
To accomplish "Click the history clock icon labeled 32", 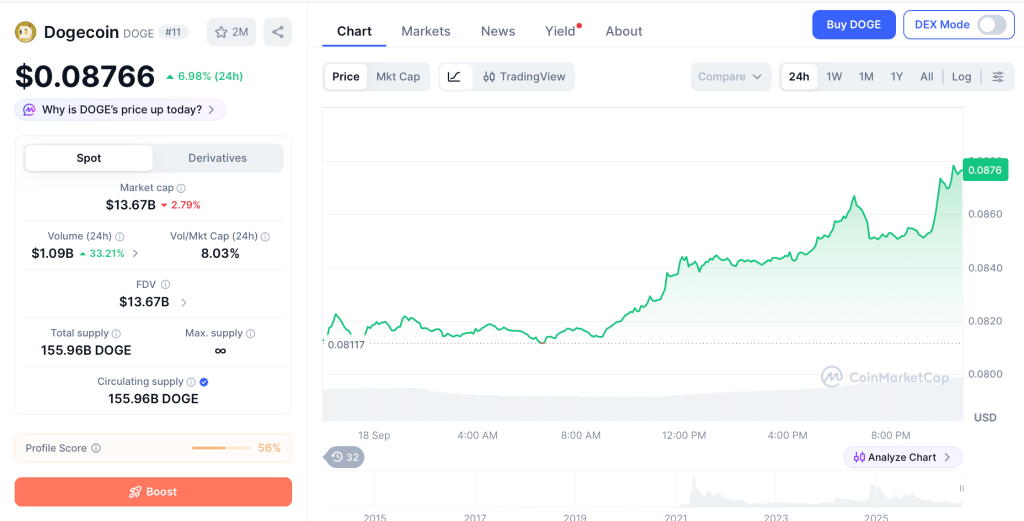I will coord(345,457).
